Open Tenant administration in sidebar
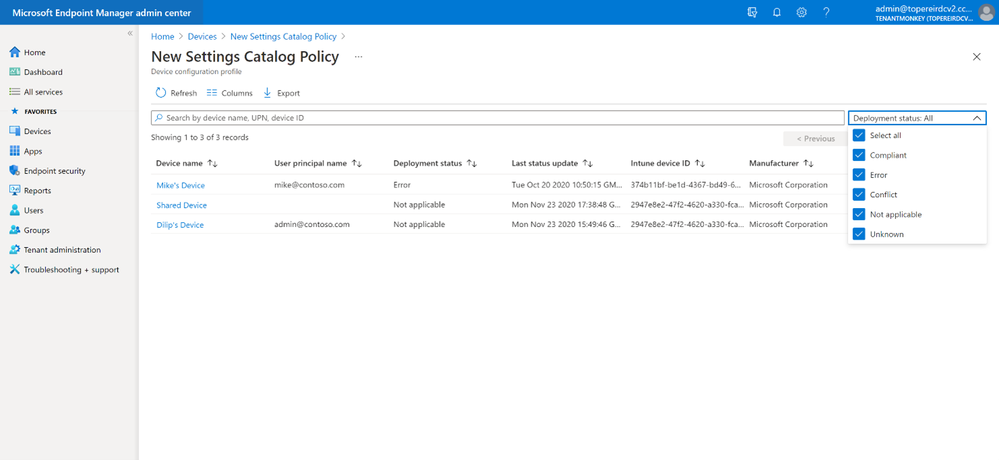Screen dimensions: 999x460 point(62,250)
